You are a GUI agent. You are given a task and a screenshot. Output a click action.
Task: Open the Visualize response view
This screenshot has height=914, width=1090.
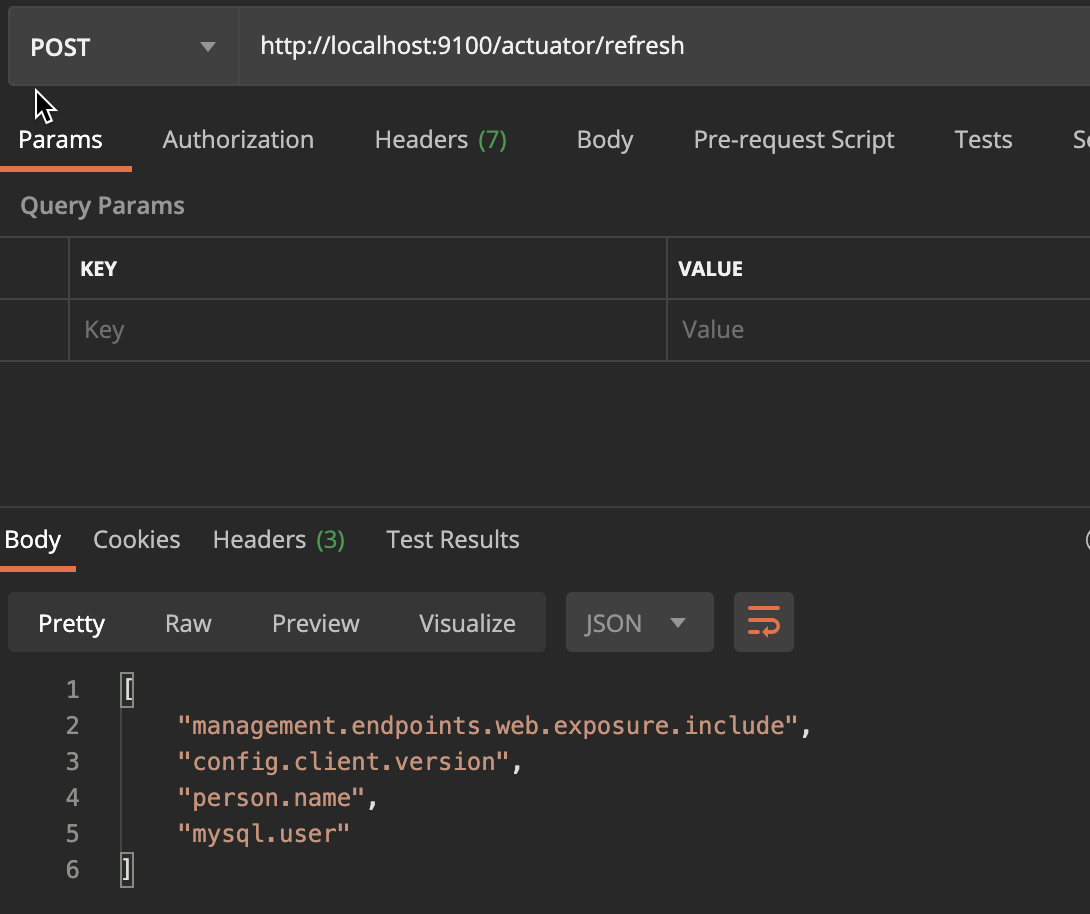(467, 623)
